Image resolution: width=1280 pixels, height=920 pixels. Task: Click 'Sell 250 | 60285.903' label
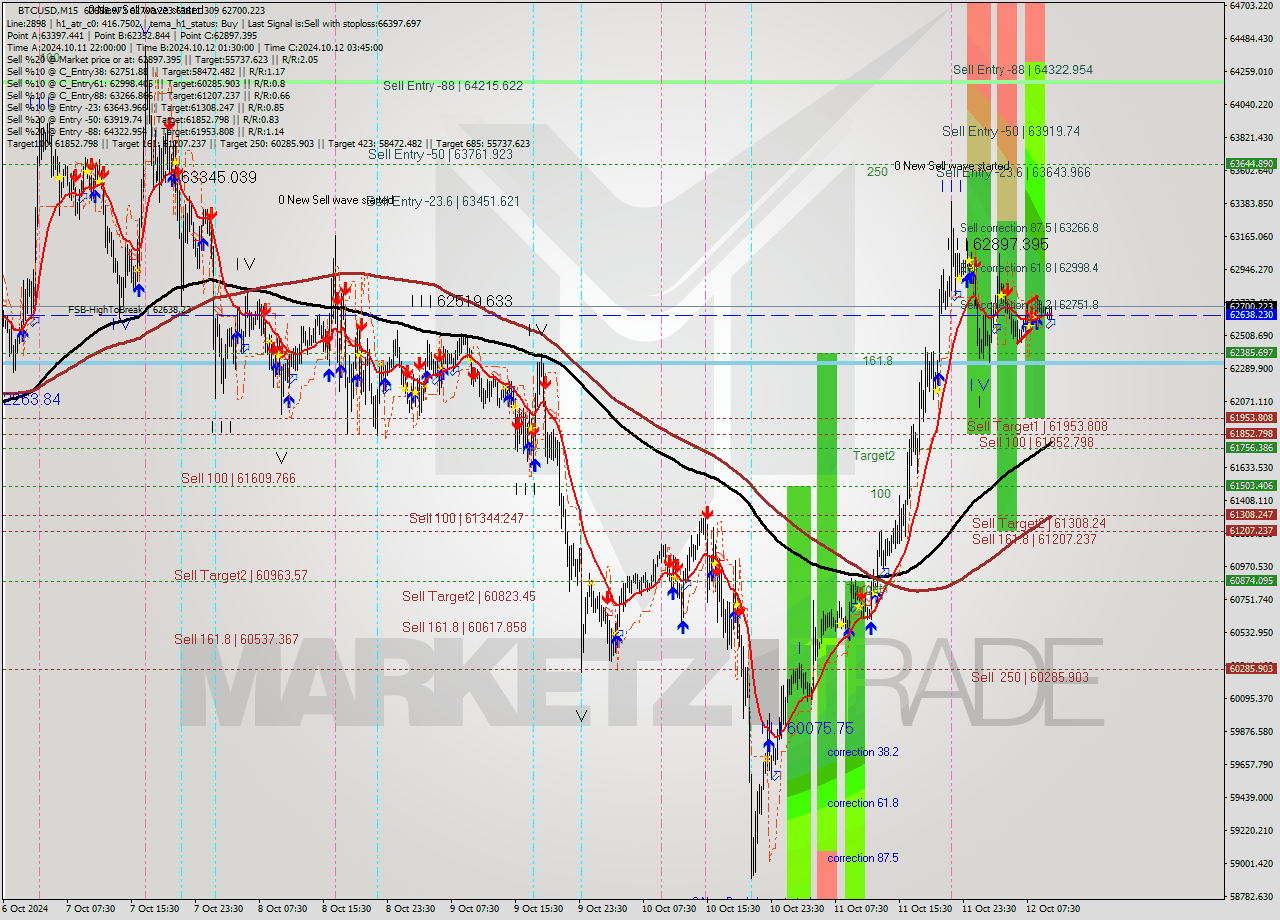1030,677
